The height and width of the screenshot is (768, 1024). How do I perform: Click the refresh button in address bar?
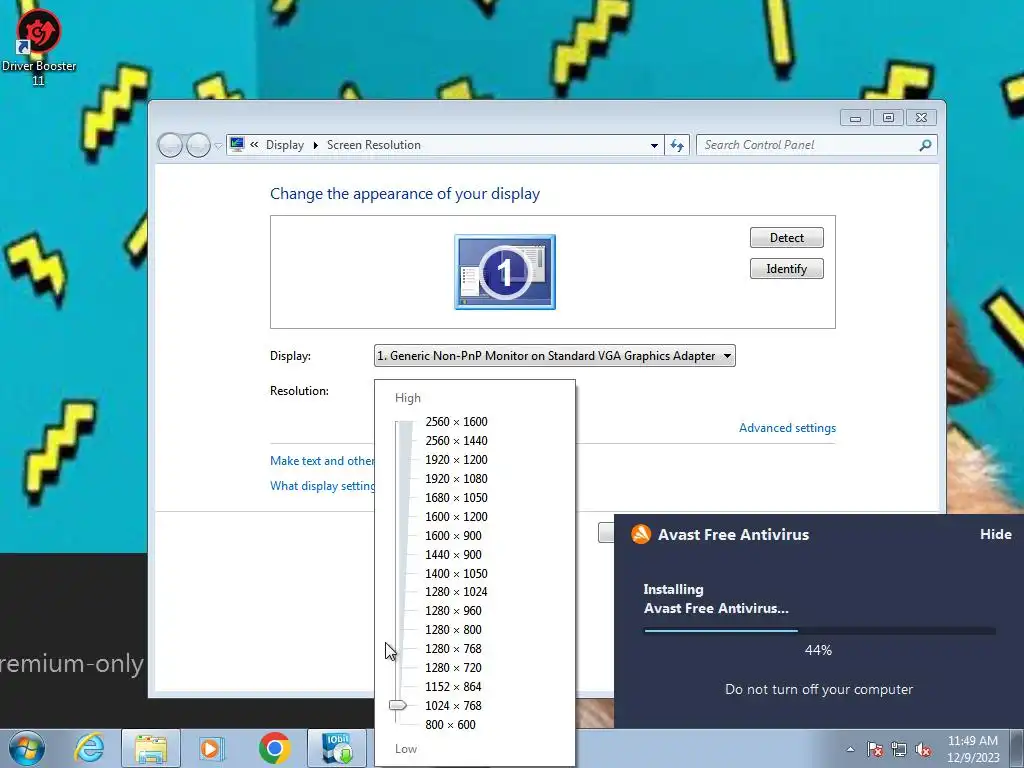[677, 145]
